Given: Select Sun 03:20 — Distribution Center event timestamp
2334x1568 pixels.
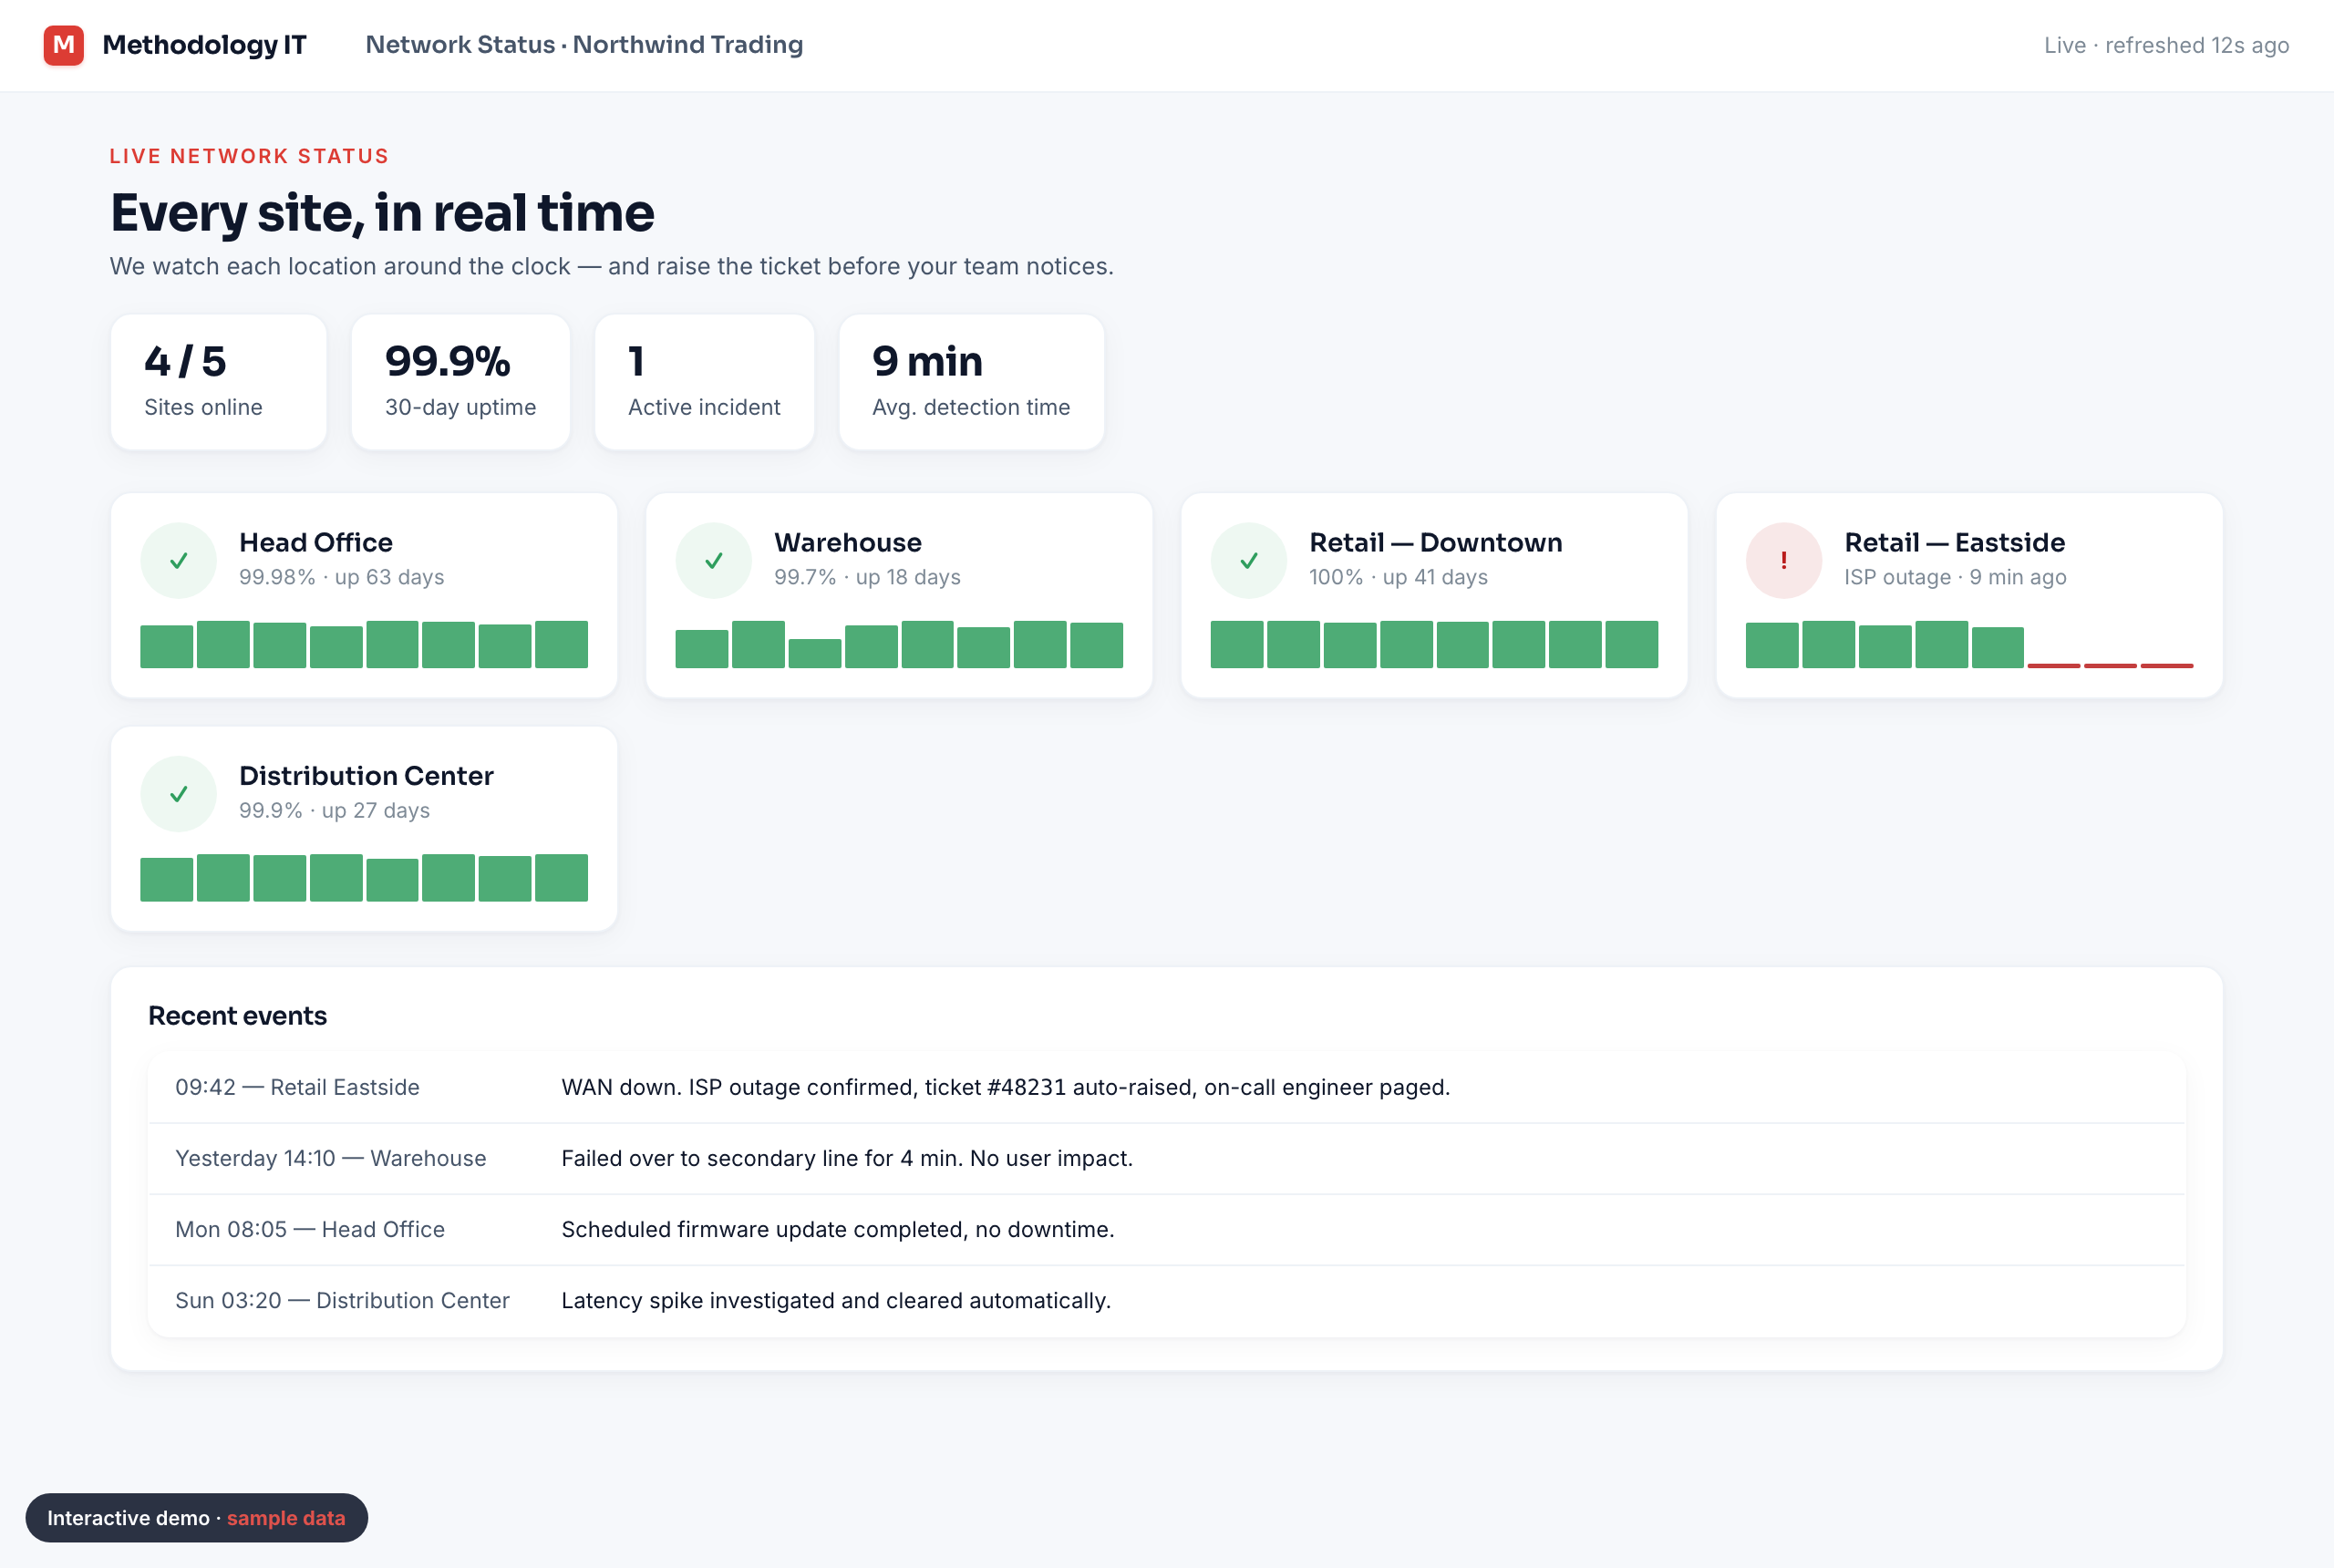Looking at the screenshot, I should tap(342, 1300).
